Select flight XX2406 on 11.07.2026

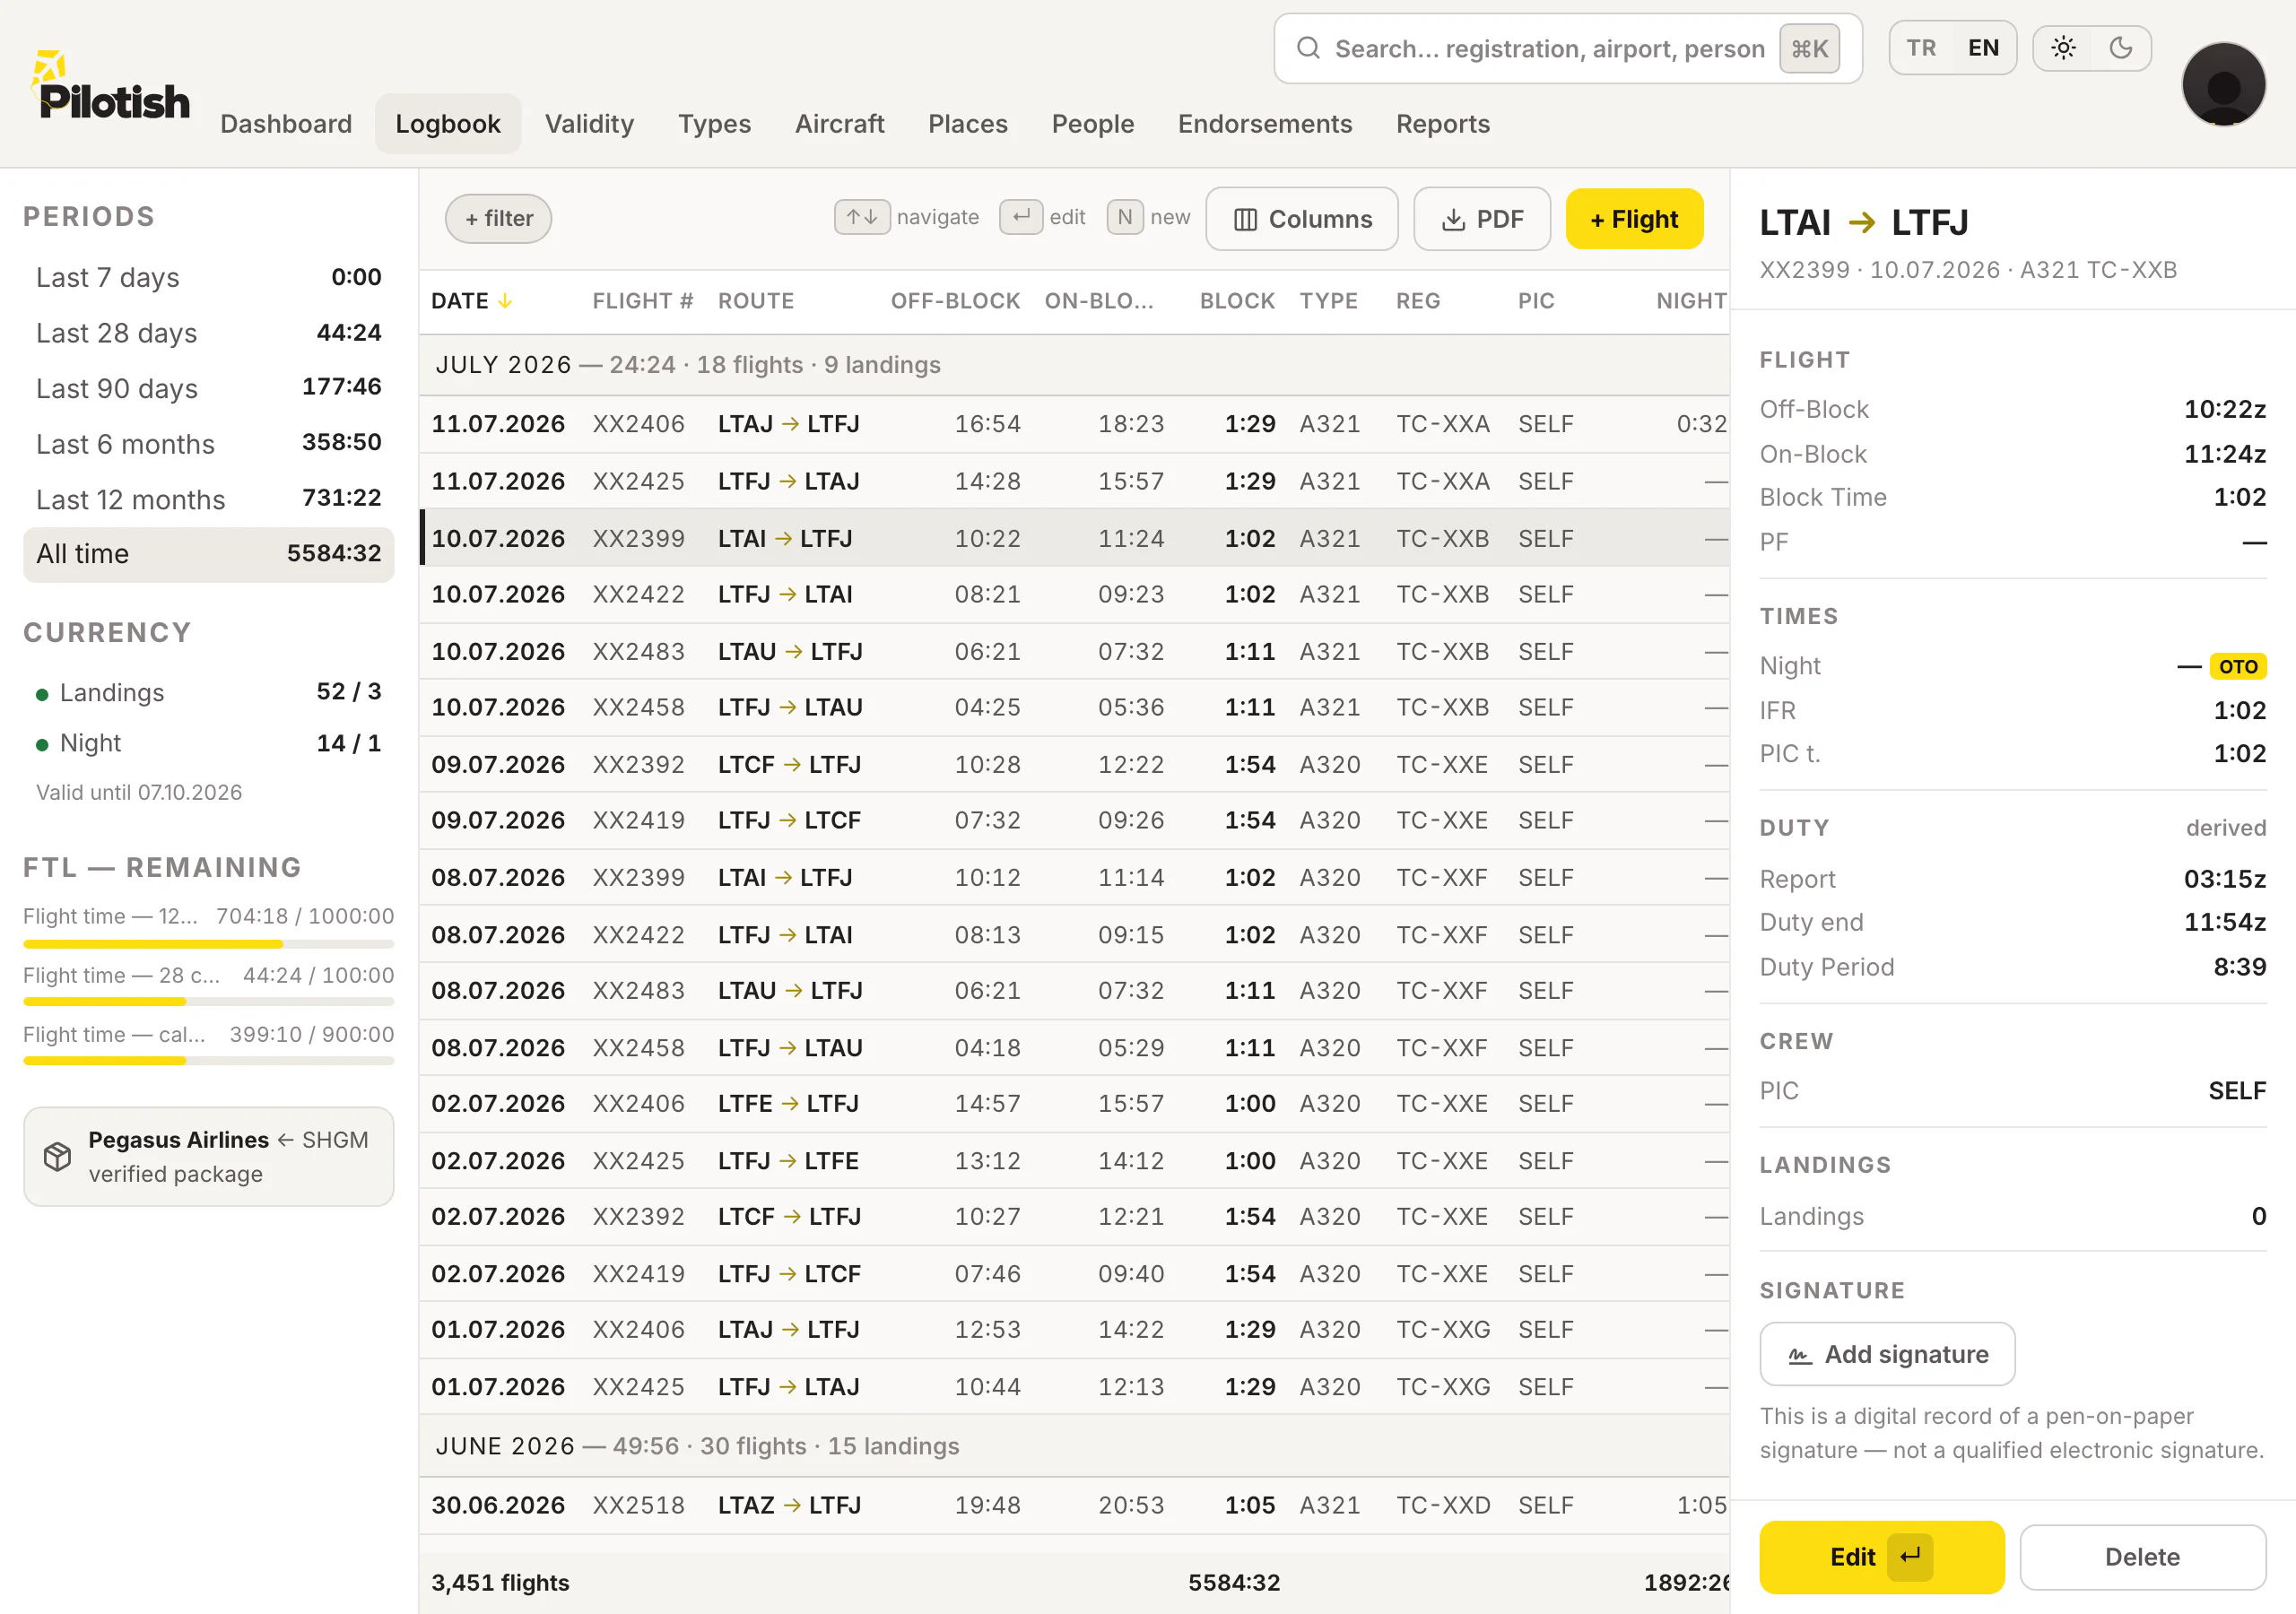tap(1074, 424)
